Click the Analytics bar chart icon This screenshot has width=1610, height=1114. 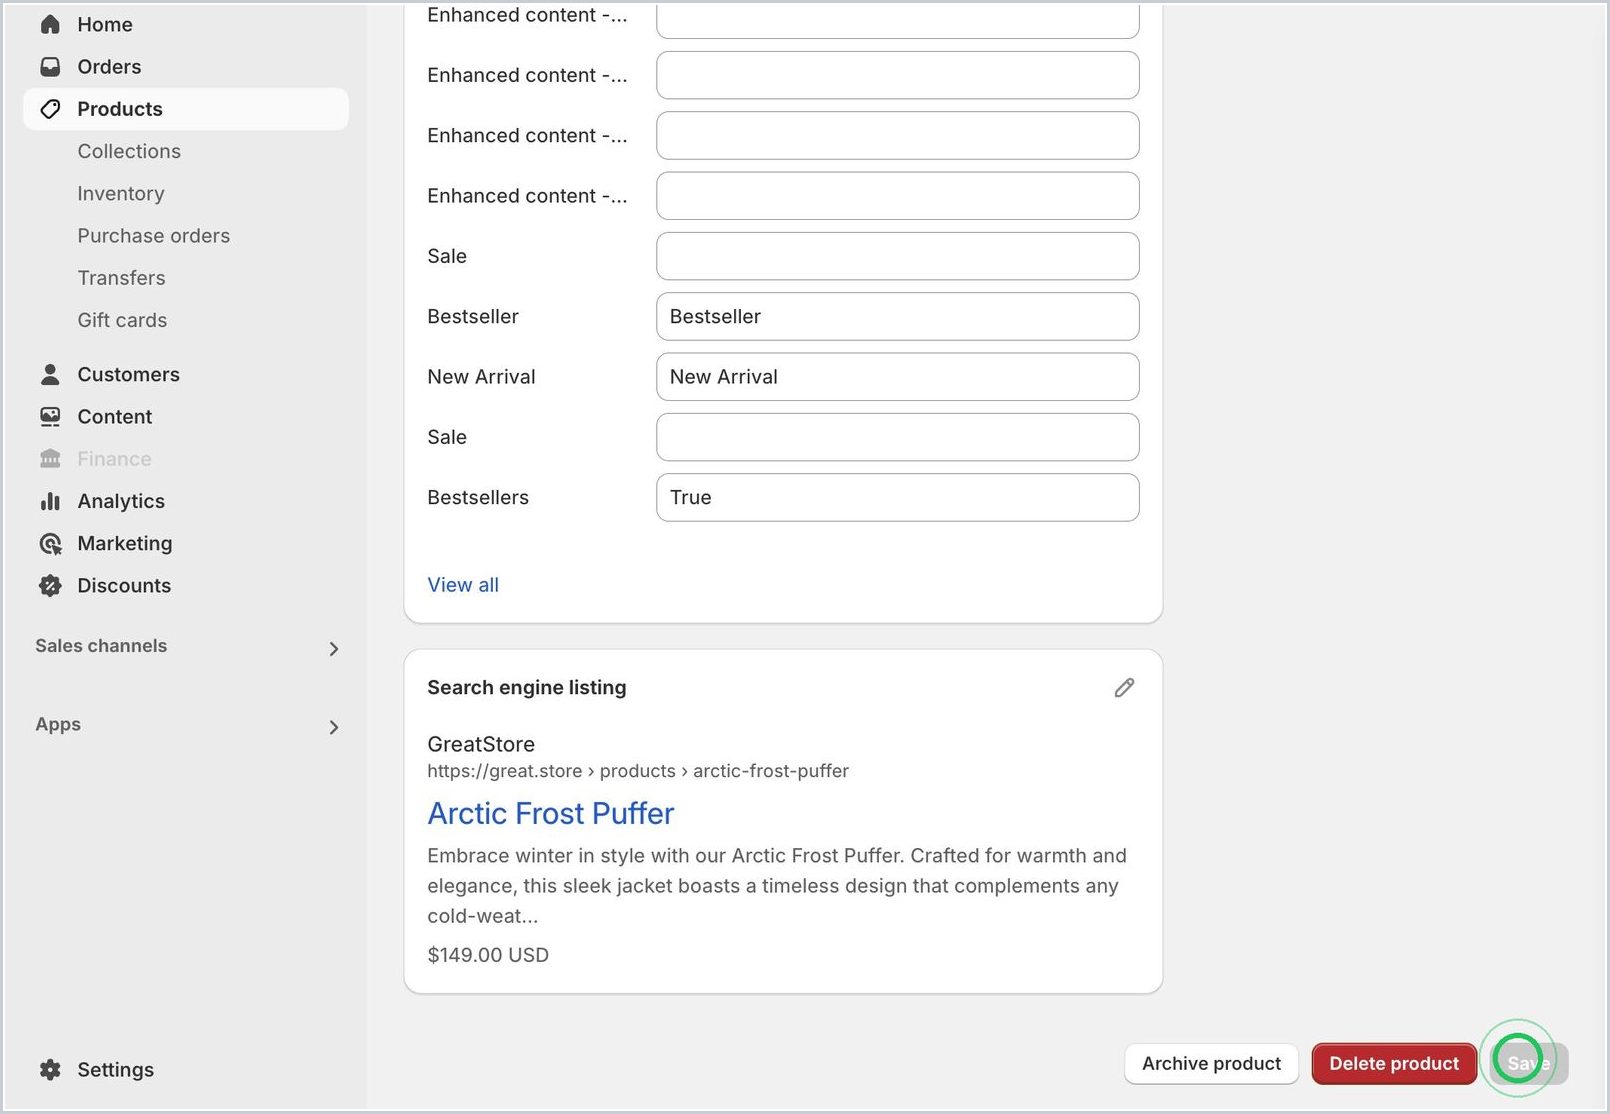click(50, 501)
